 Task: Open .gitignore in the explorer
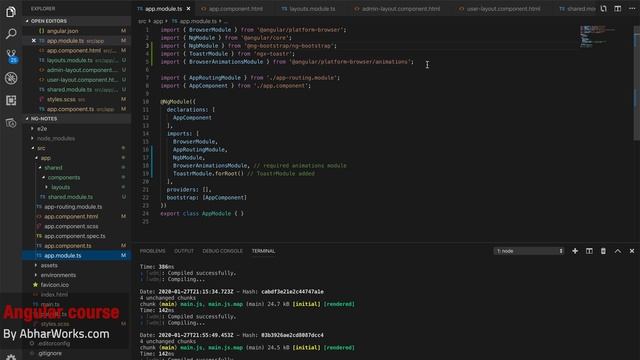click(76, 353)
